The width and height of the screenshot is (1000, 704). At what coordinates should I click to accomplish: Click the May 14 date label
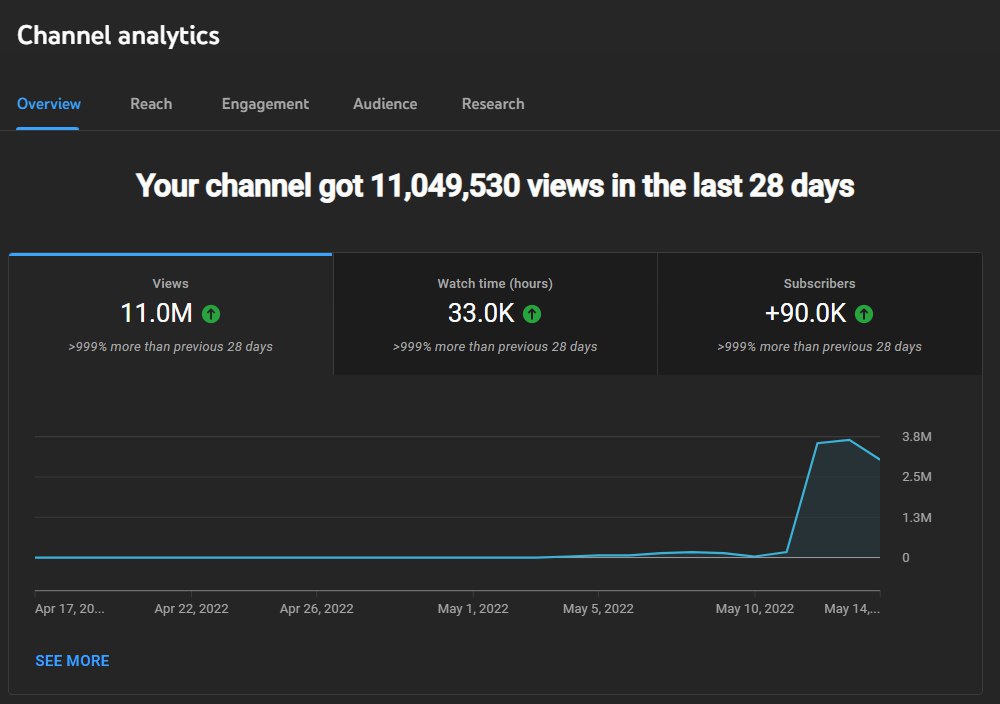coord(852,609)
